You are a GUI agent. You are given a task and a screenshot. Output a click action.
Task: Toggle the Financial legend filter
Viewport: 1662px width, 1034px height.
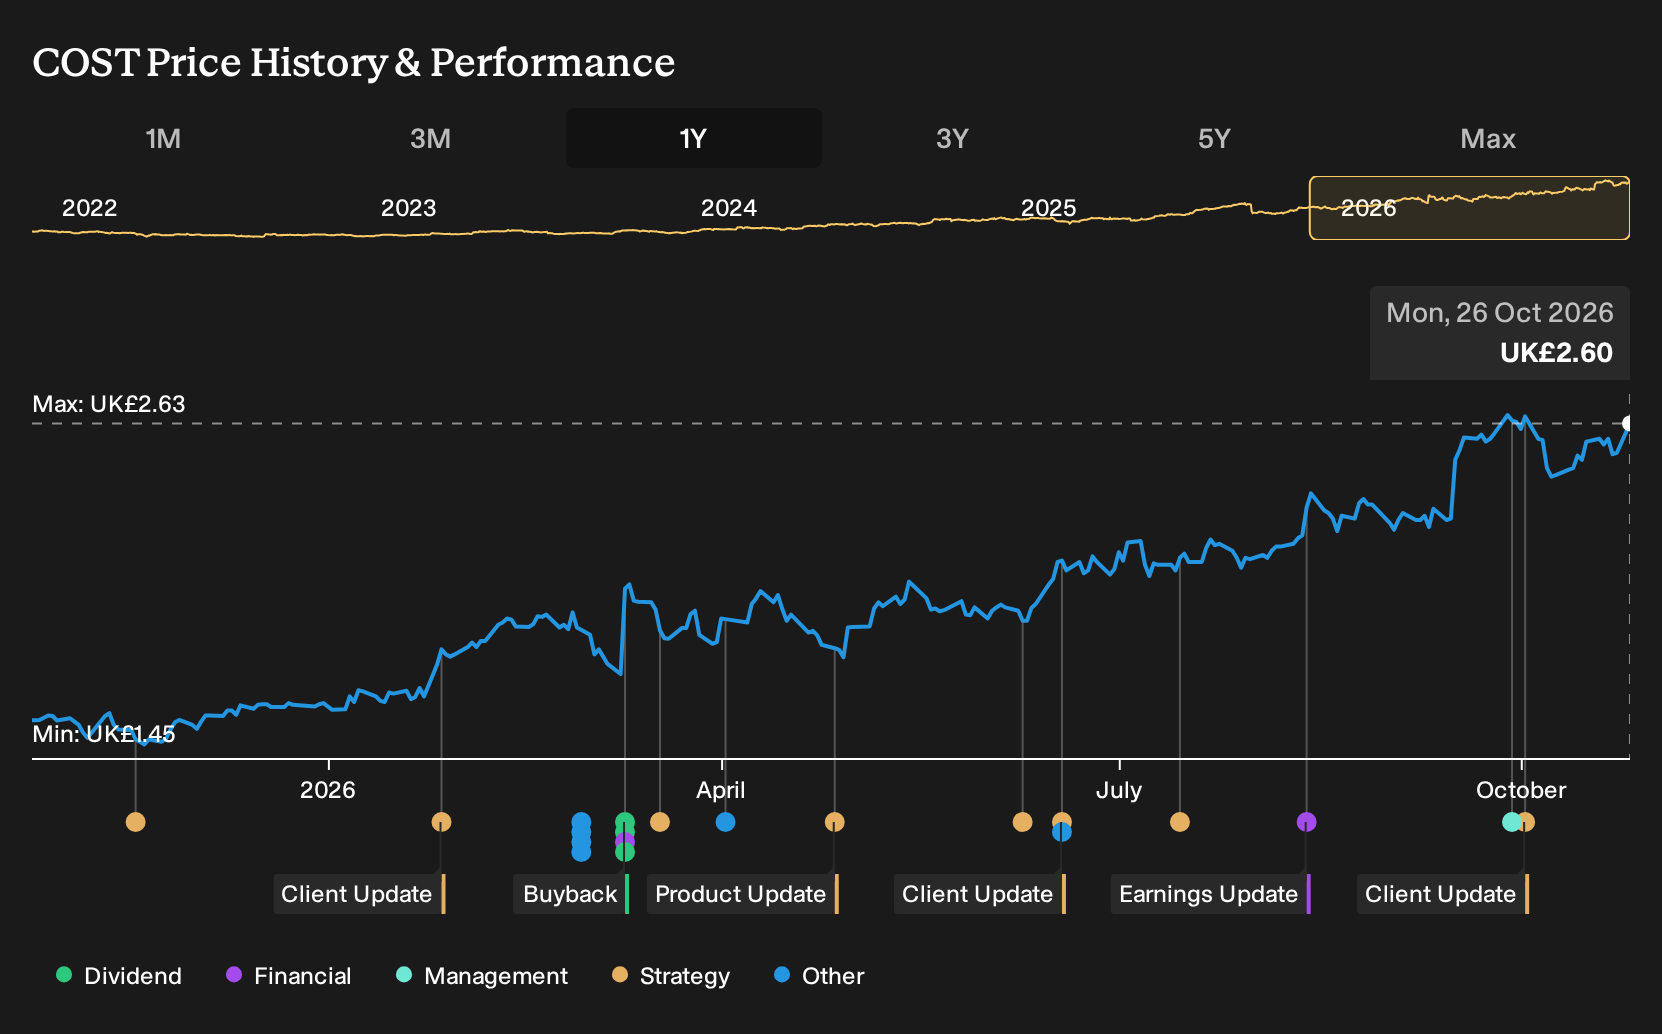[x=289, y=976]
